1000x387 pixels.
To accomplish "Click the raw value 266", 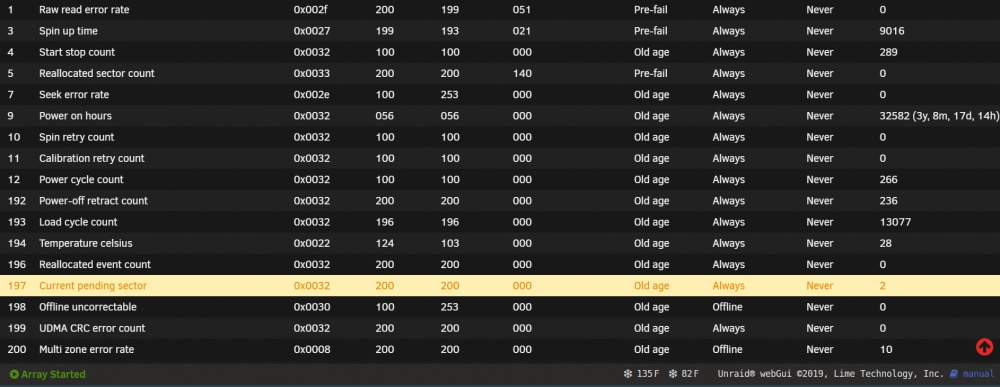I will tap(888, 180).
